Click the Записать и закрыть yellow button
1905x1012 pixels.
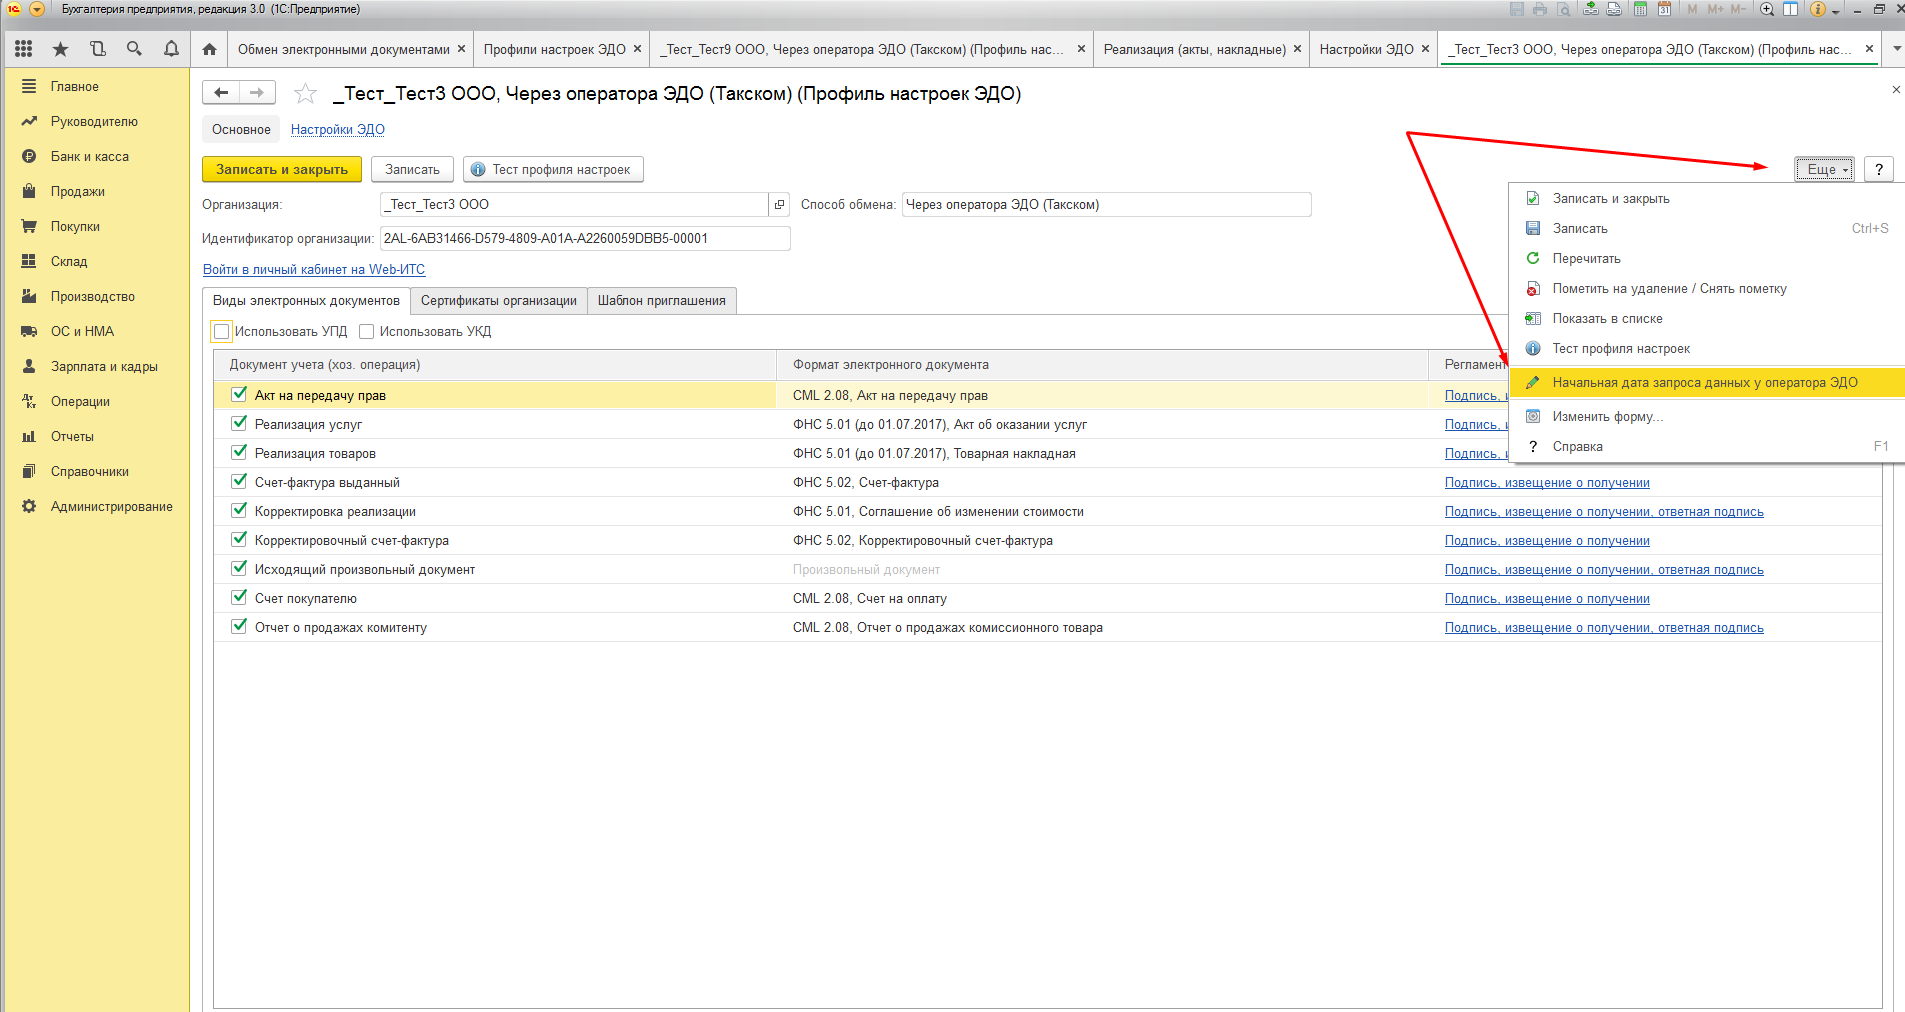coord(282,170)
